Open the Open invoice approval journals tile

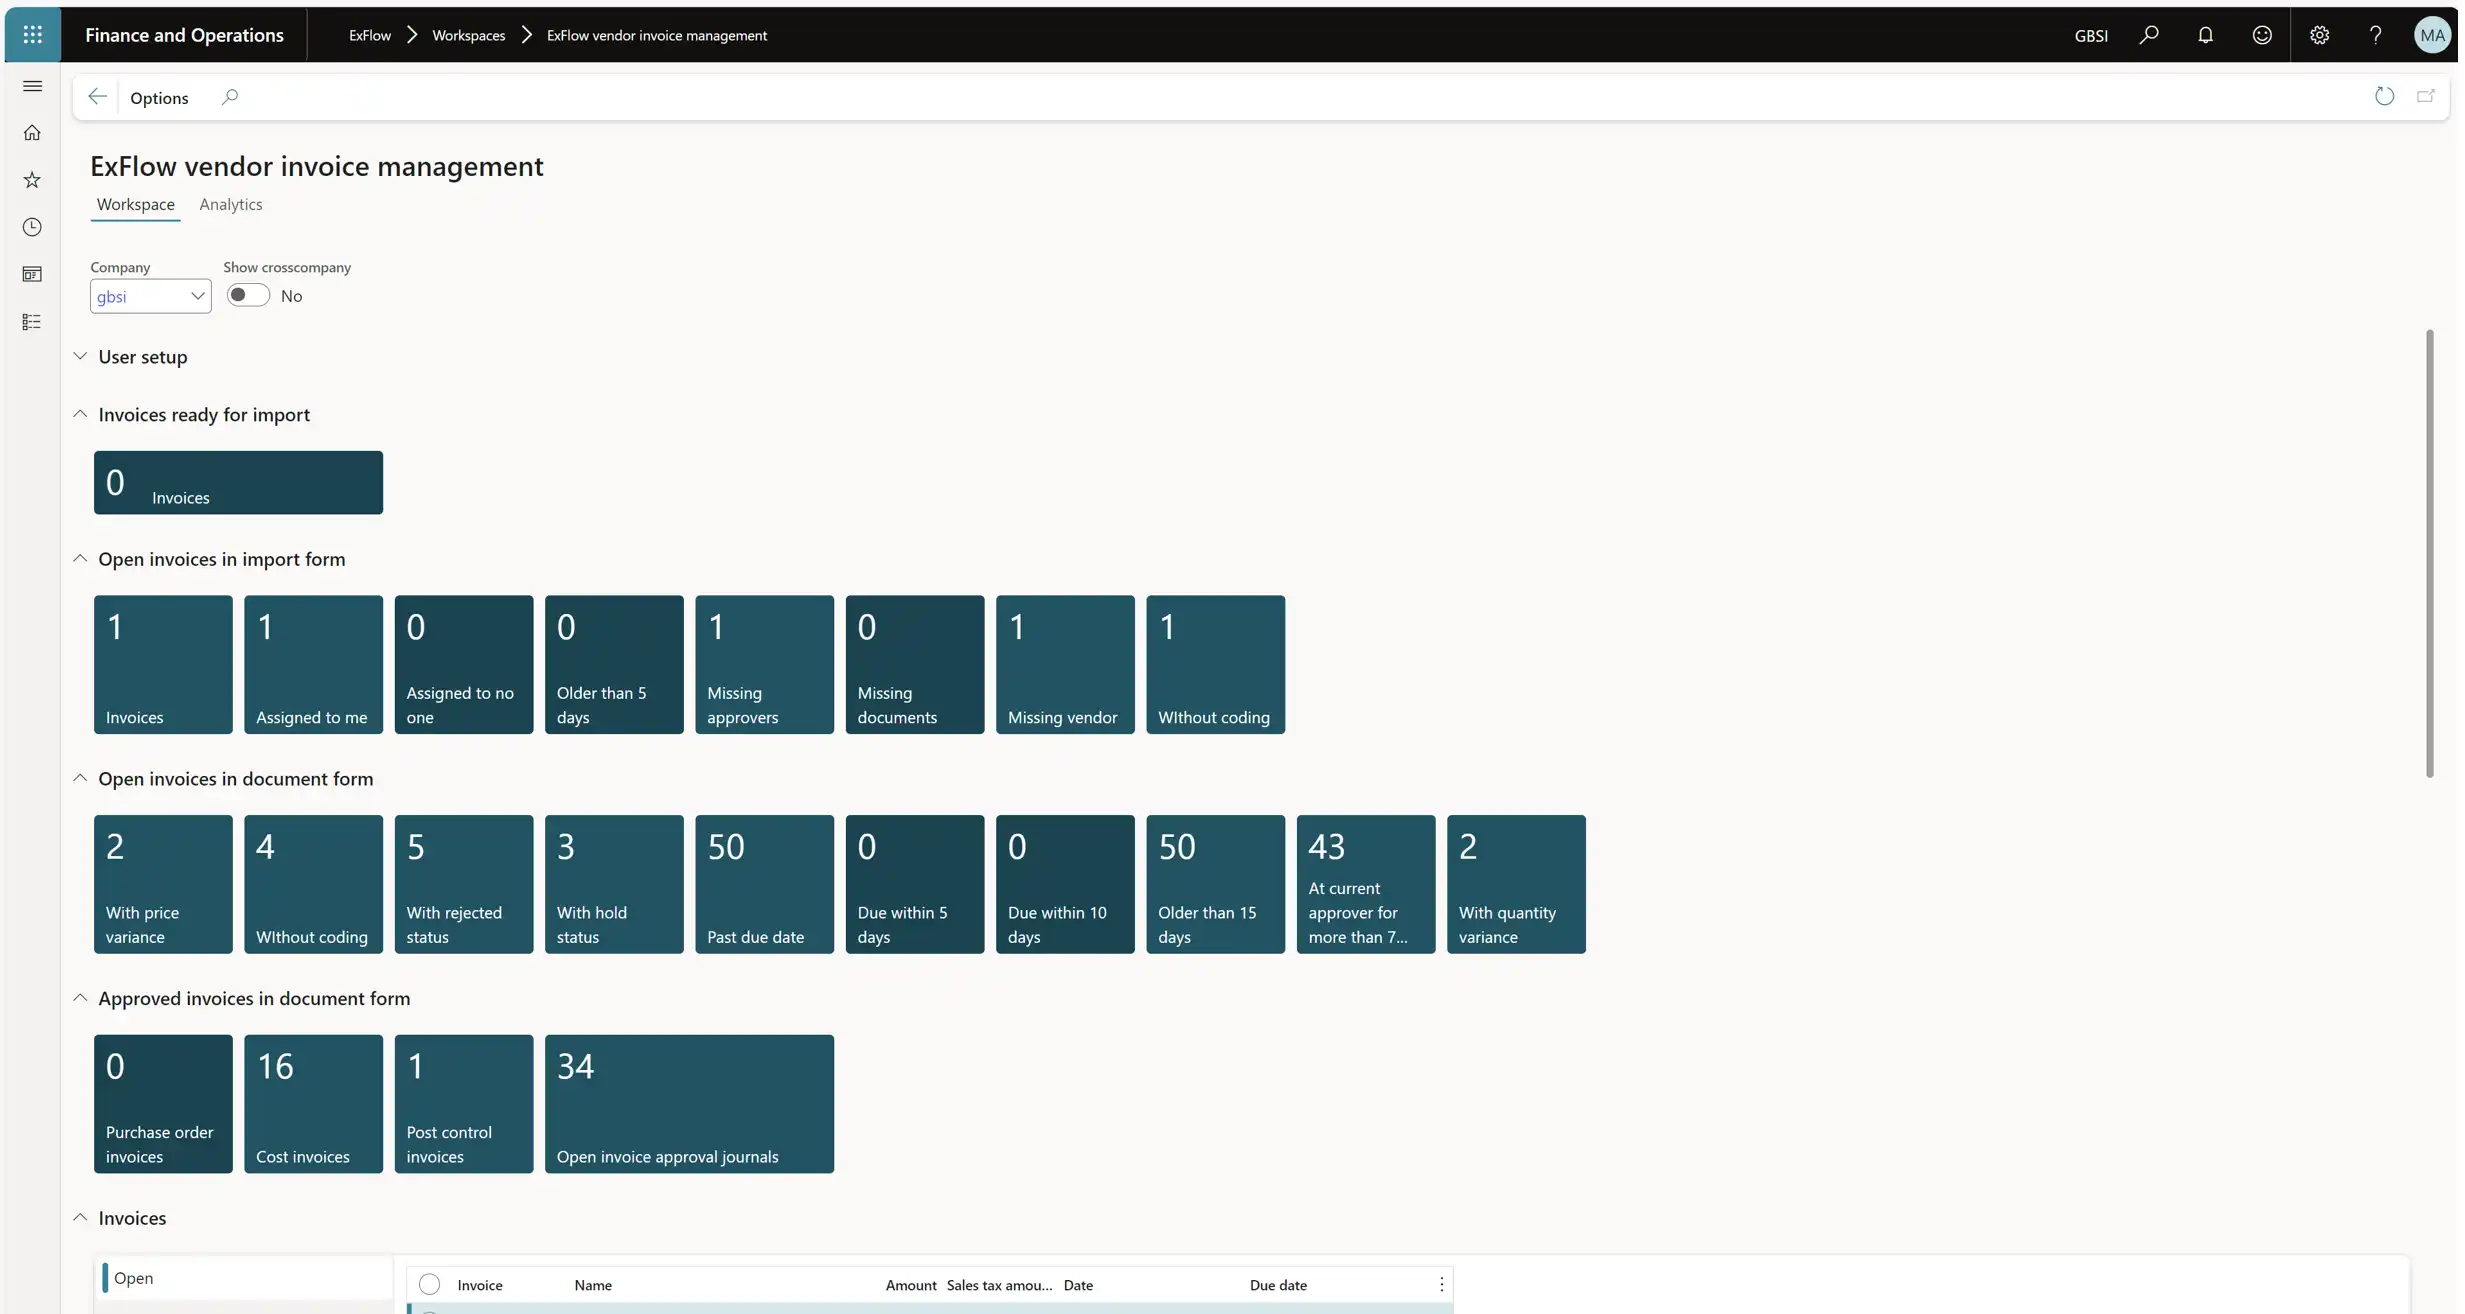[689, 1104]
